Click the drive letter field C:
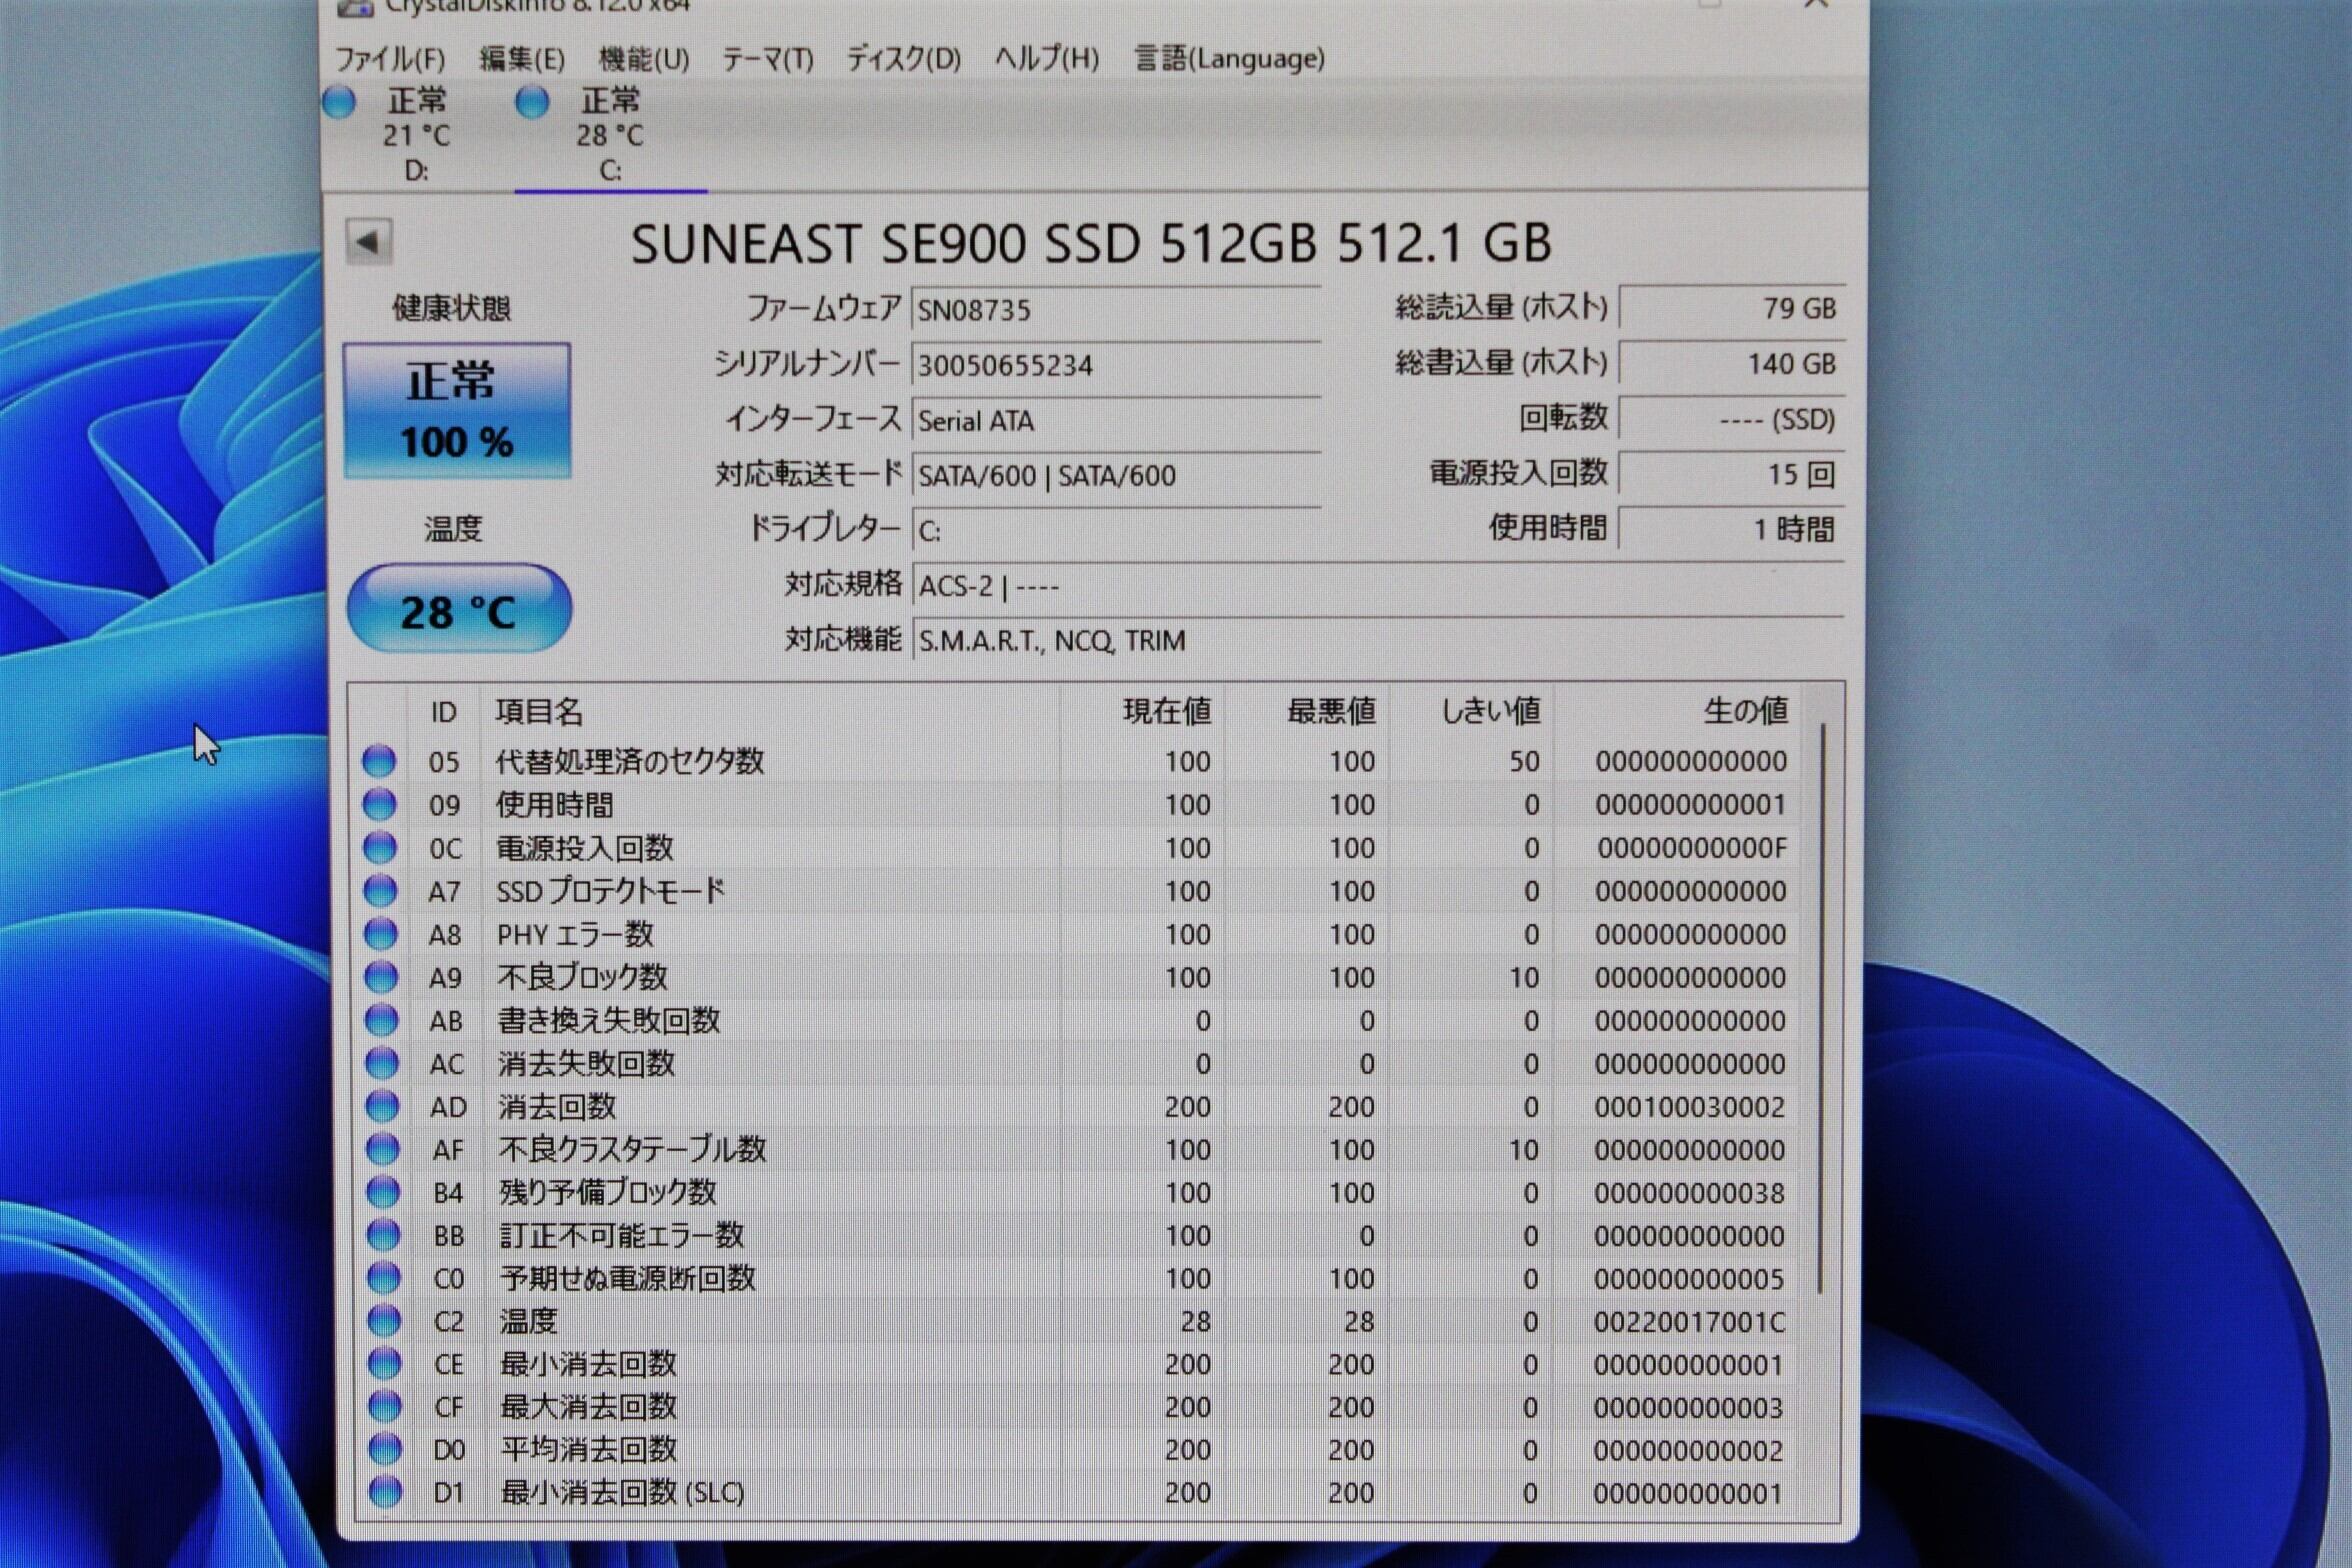This screenshot has width=2352, height=1568. [x=1116, y=530]
